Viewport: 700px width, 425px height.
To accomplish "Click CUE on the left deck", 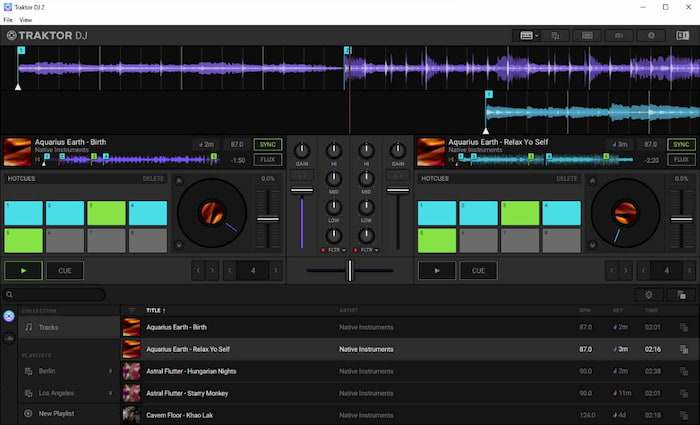I will click(x=65, y=271).
